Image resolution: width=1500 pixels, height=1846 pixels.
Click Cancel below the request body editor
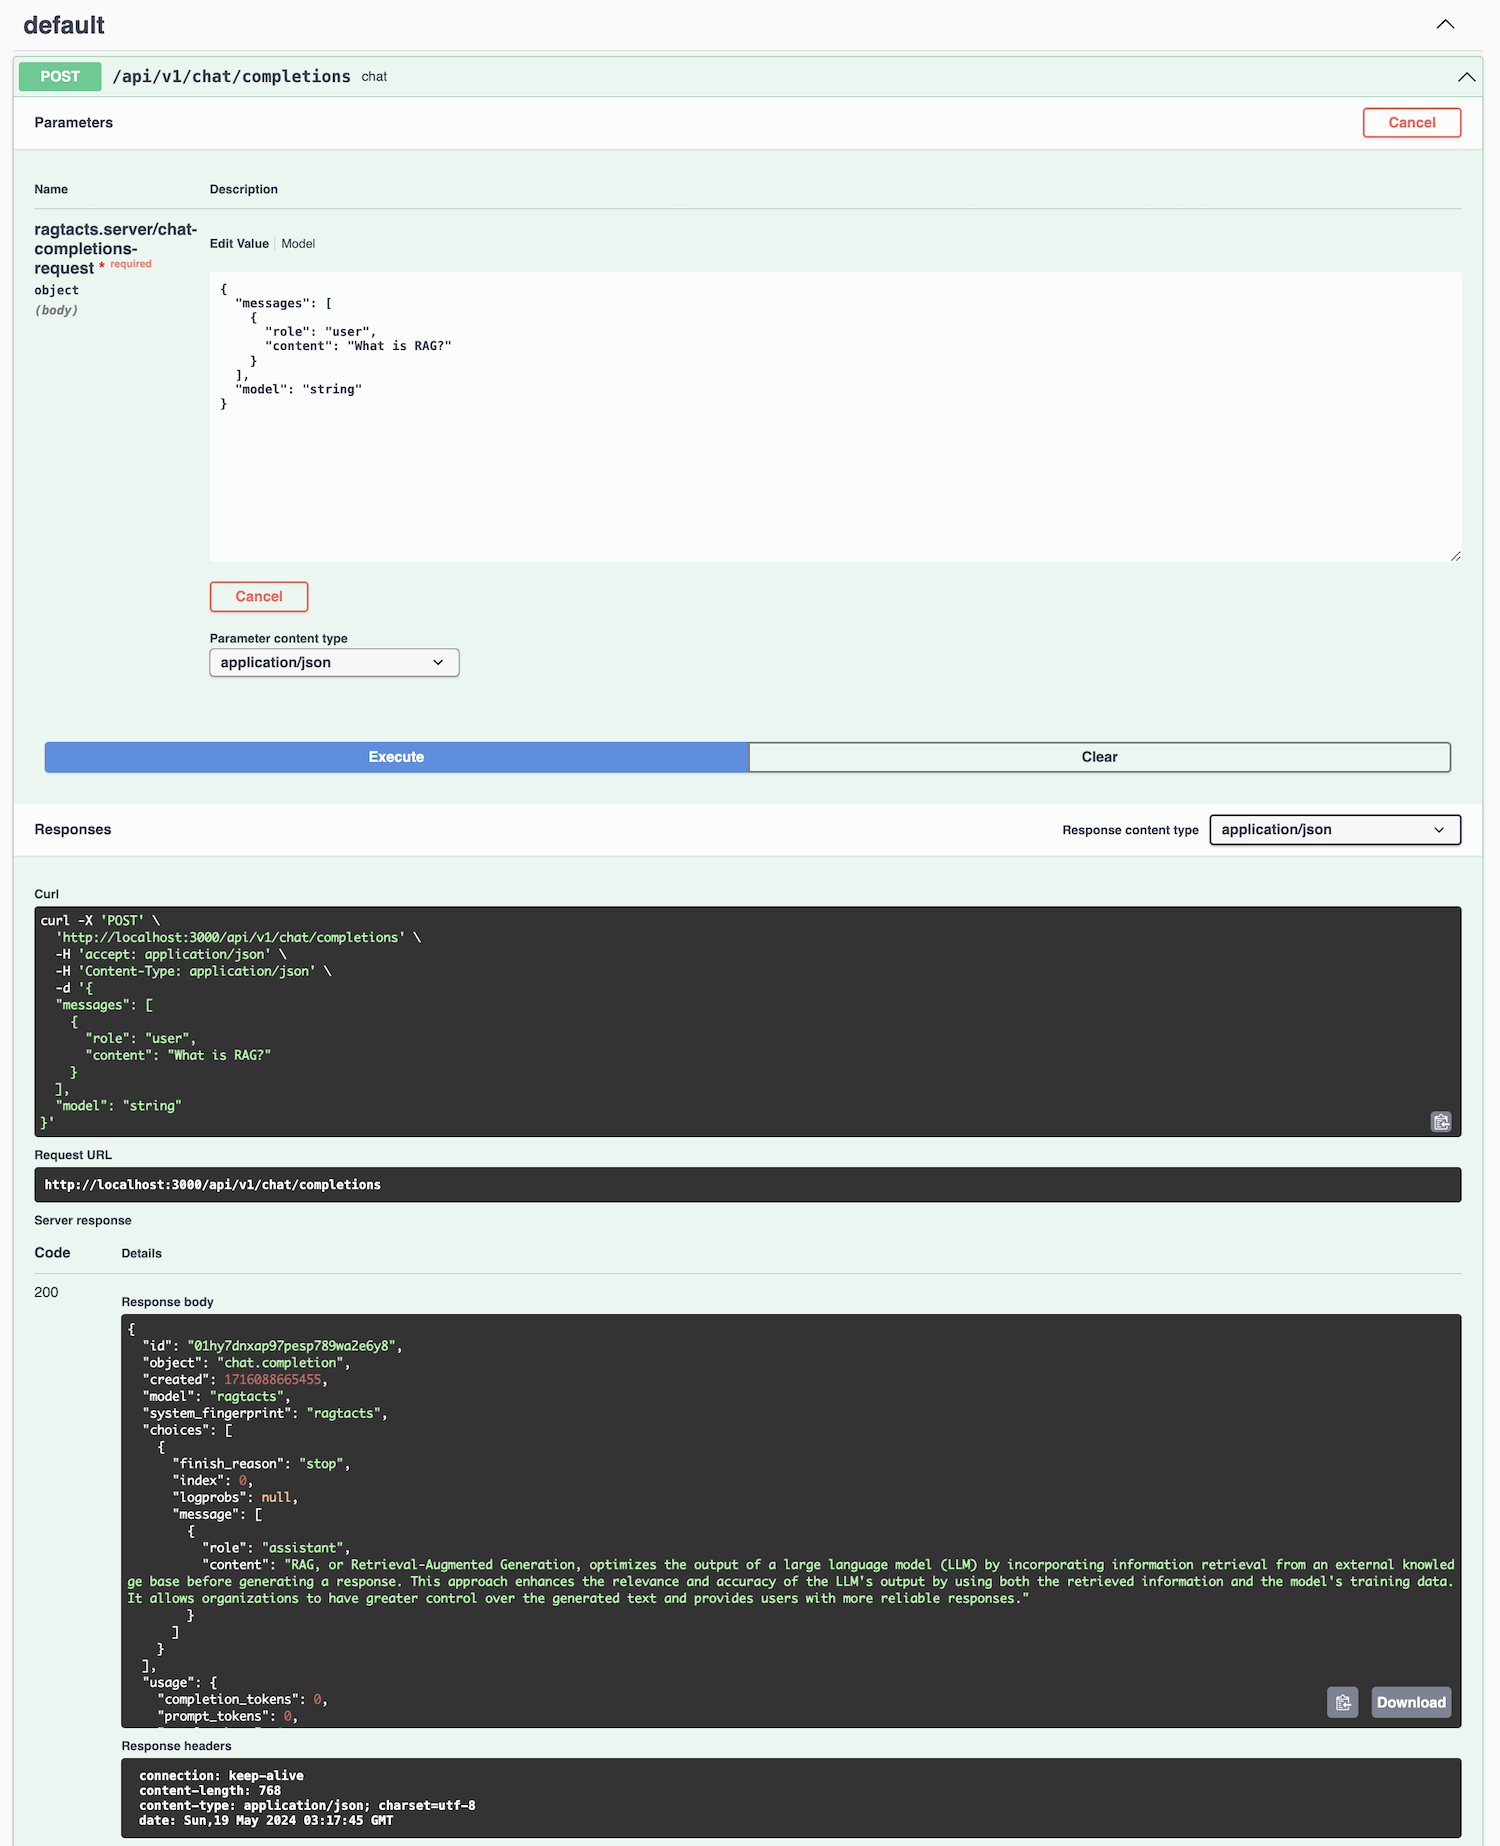click(259, 596)
